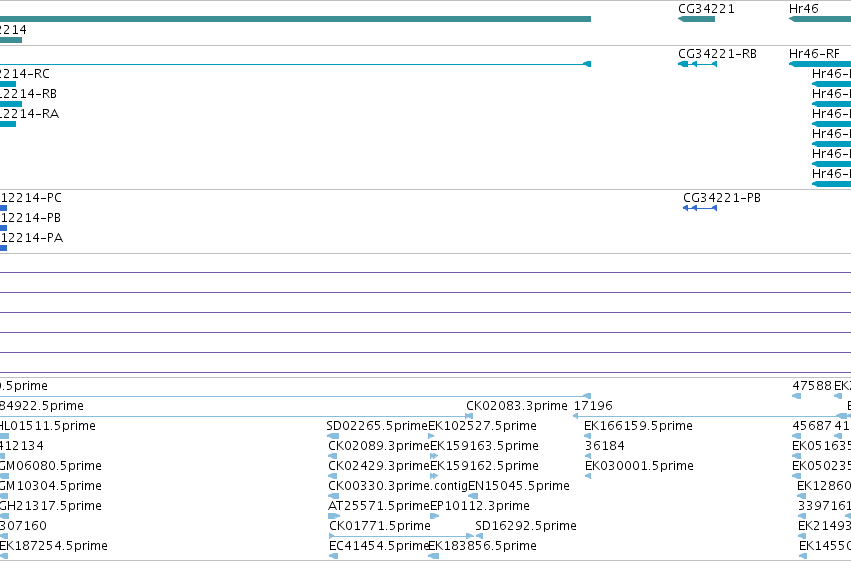Screen dimensions: 851x561
Task: Select the 45687 EST label
Action: click(812, 426)
